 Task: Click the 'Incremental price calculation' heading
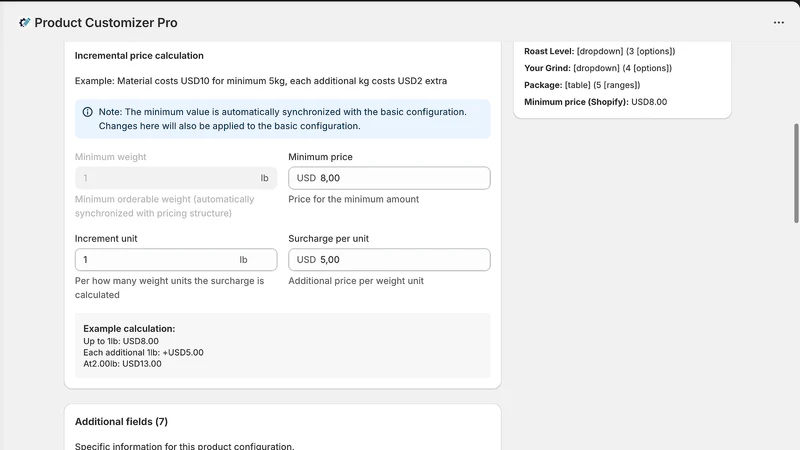coord(139,56)
